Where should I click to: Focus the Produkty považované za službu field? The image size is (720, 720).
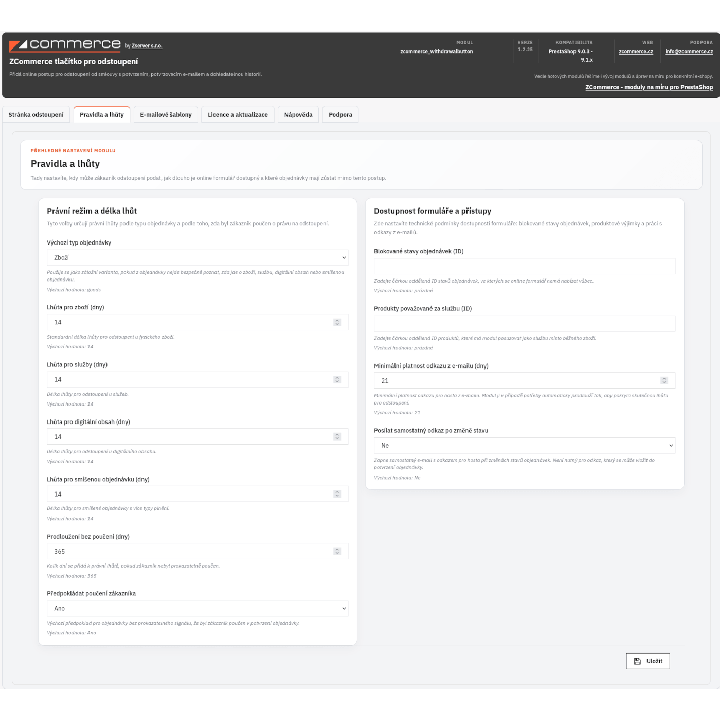click(524, 323)
